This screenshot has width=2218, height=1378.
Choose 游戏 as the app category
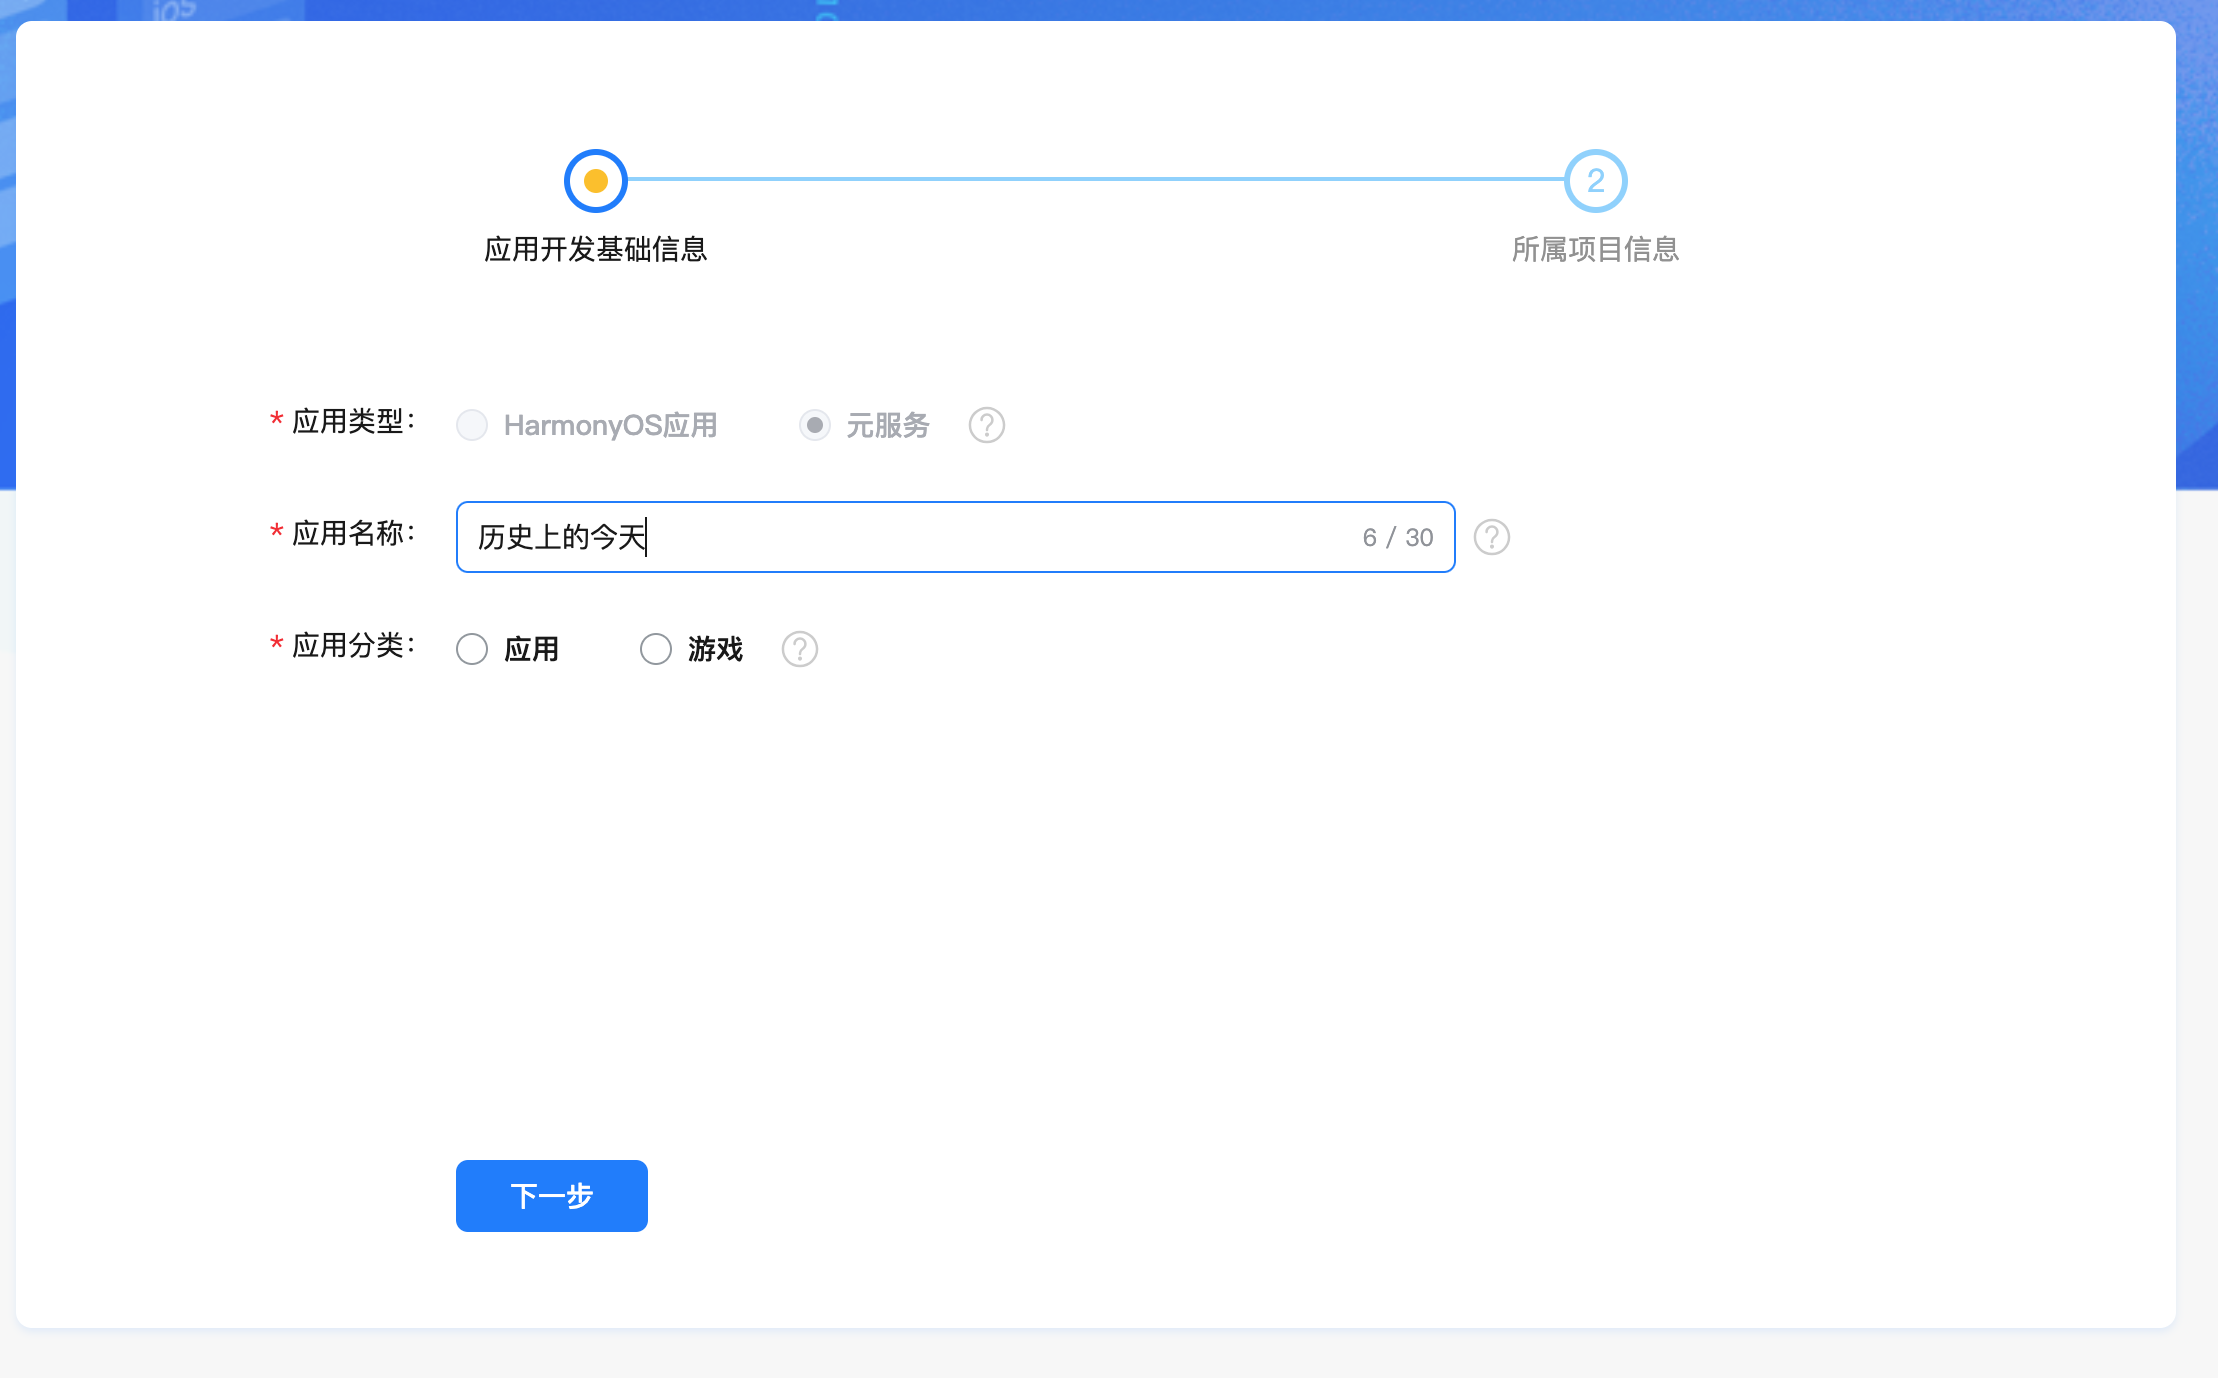[x=656, y=649]
